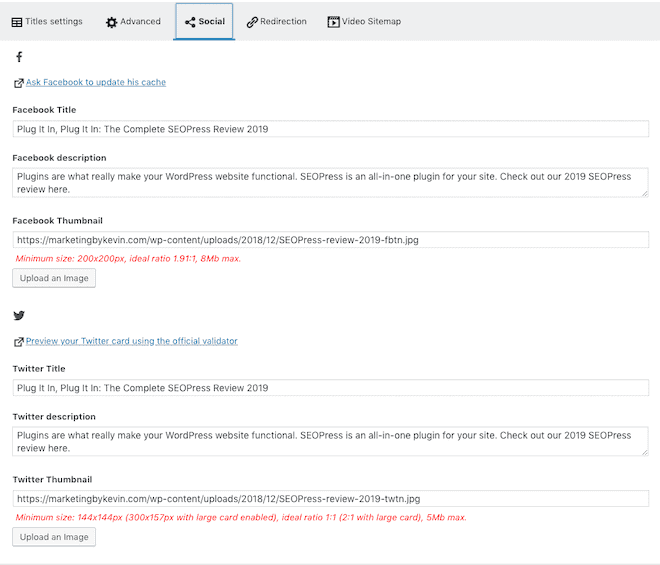The height and width of the screenshot is (565, 660).
Task: Click external-link icon beside Ask Facebook link
Action: (x=19, y=83)
